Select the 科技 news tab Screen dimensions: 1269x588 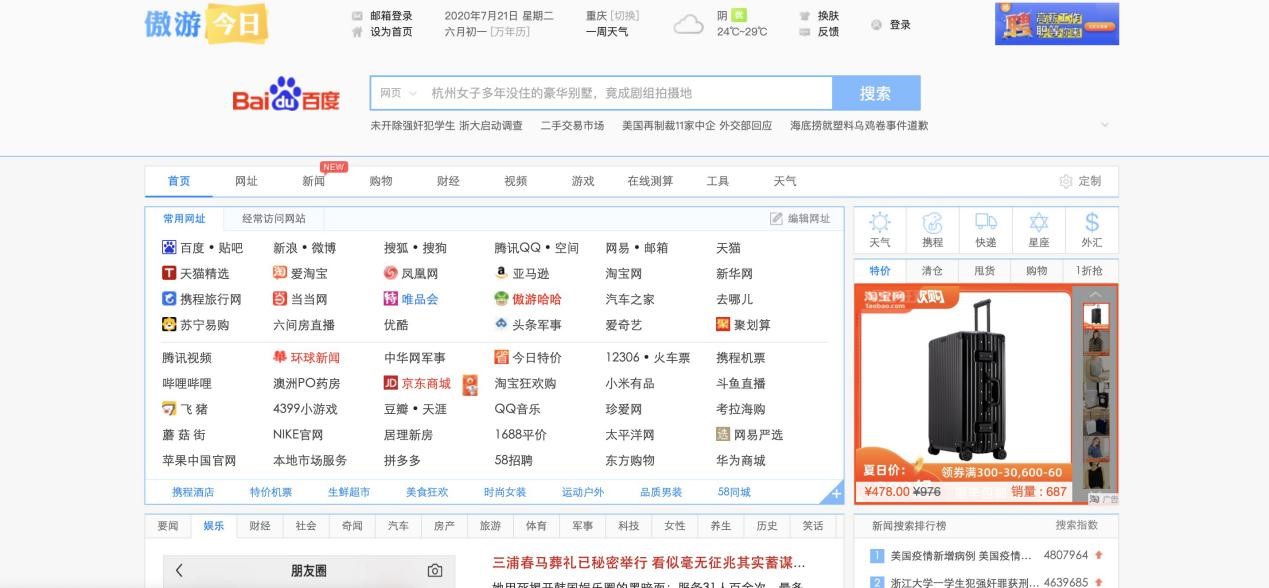(x=628, y=525)
